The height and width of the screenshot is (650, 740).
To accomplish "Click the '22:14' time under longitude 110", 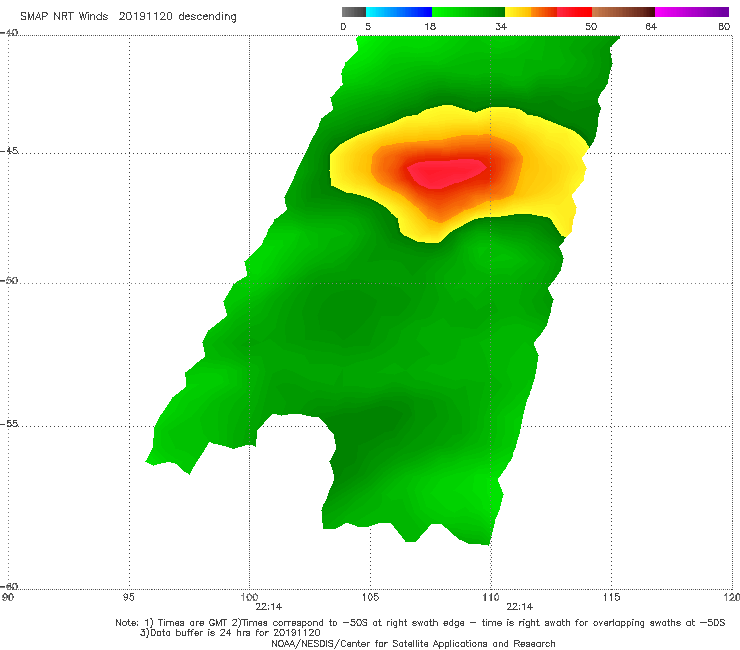I will coord(520,607).
